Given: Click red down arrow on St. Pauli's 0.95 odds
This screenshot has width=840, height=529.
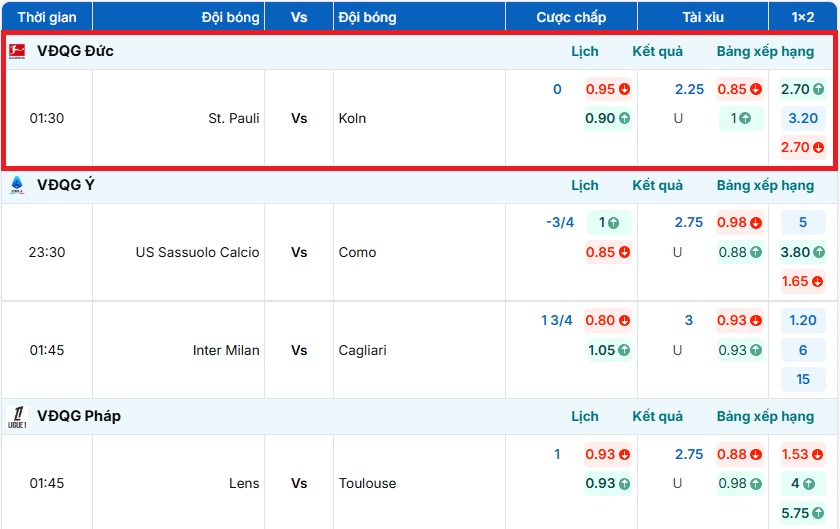Looking at the screenshot, I should tap(624, 89).
